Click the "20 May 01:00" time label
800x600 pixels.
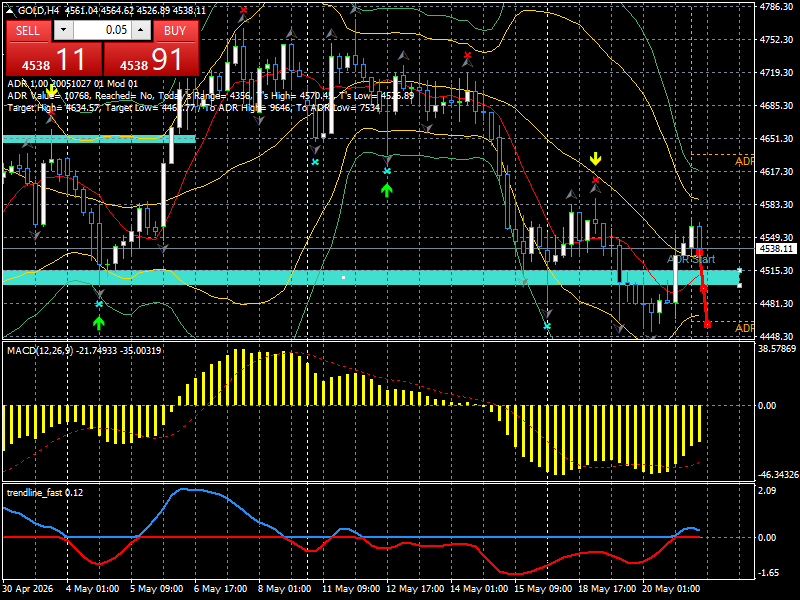pos(671,588)
